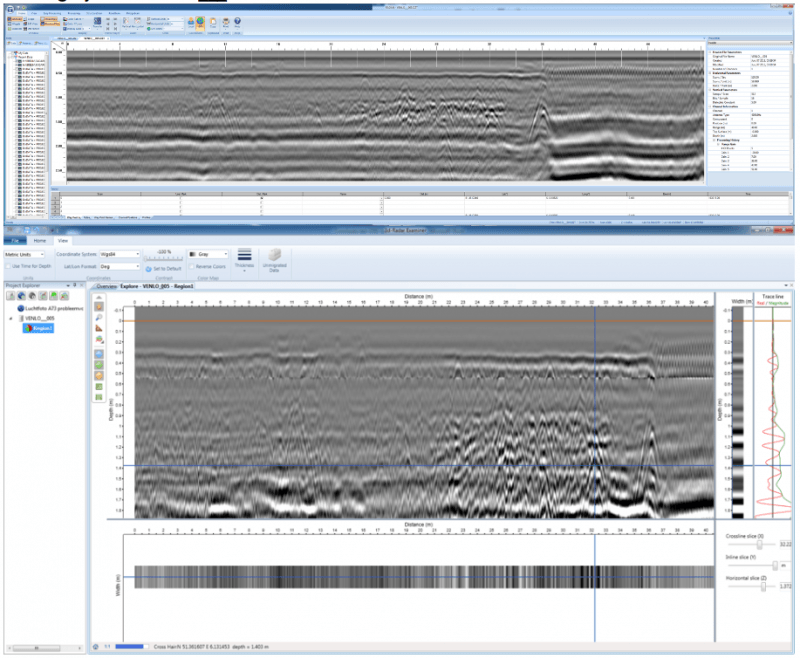
Task: Select the hand pan tool in the vertical strip
Action: (98, 306)
